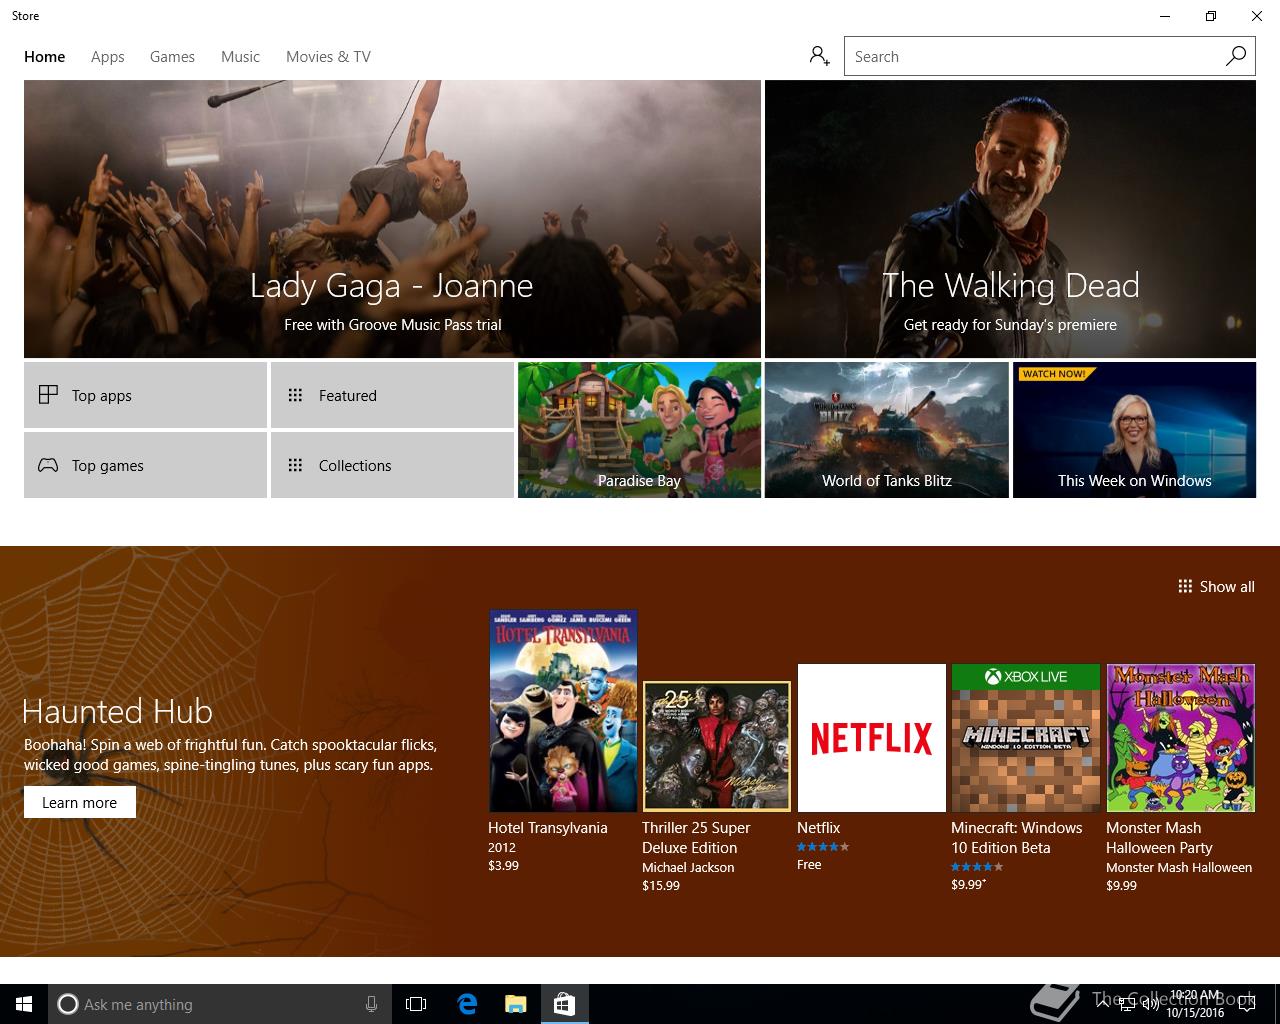
Task: Click the Top apps grid icon
Action: [48, 395]
